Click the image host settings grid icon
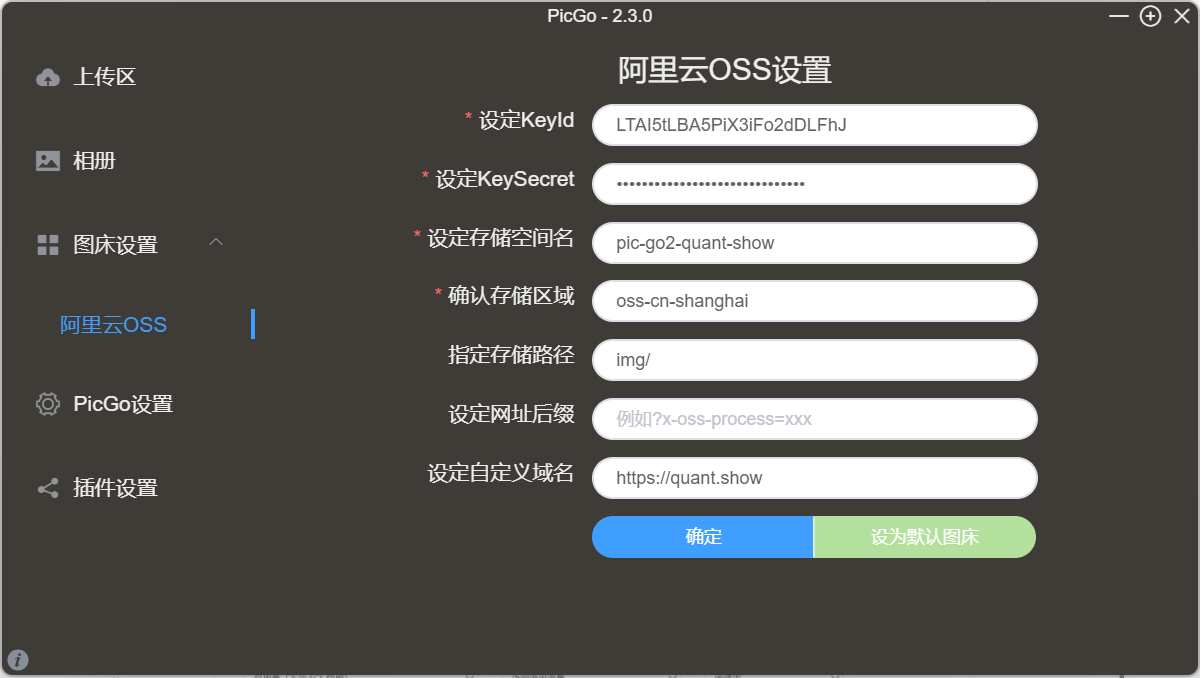Screen dimensions: 1200x678 point(47,245)
